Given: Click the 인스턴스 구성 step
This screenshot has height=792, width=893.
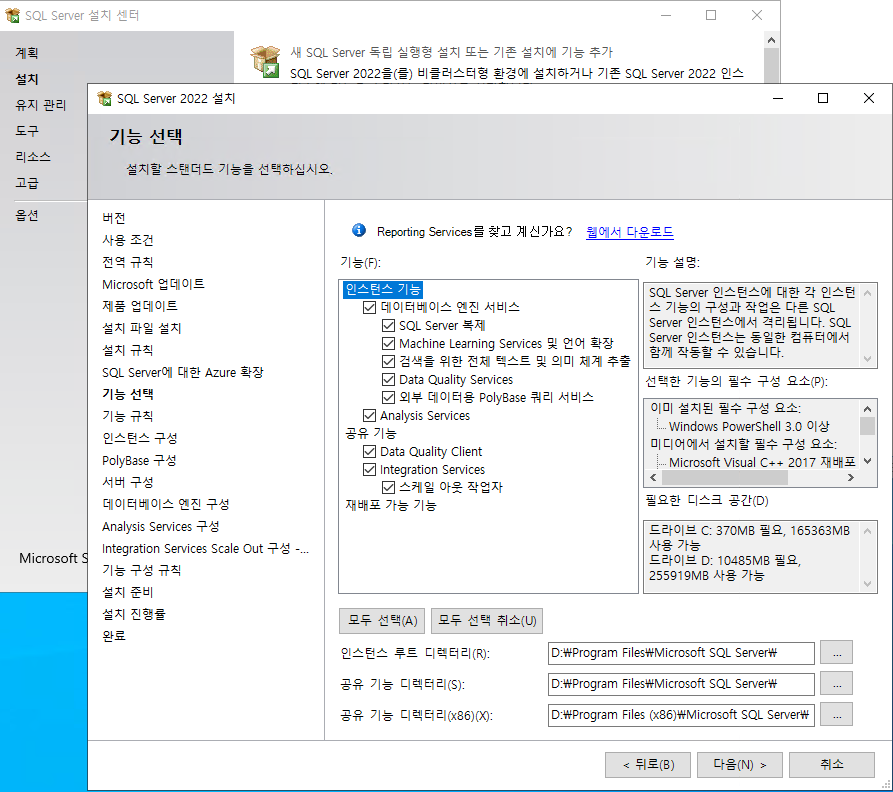Looking at the screenshot, I should (140, 438).
